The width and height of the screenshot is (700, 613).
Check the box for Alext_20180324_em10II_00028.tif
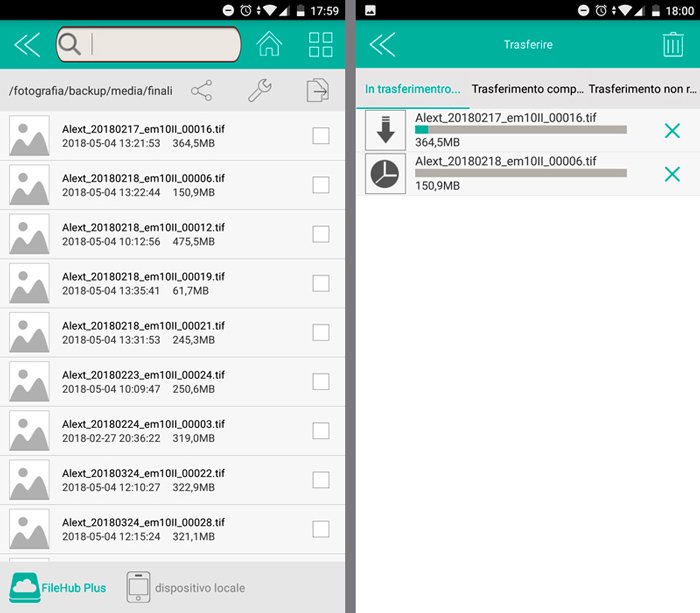coord(321,529)
